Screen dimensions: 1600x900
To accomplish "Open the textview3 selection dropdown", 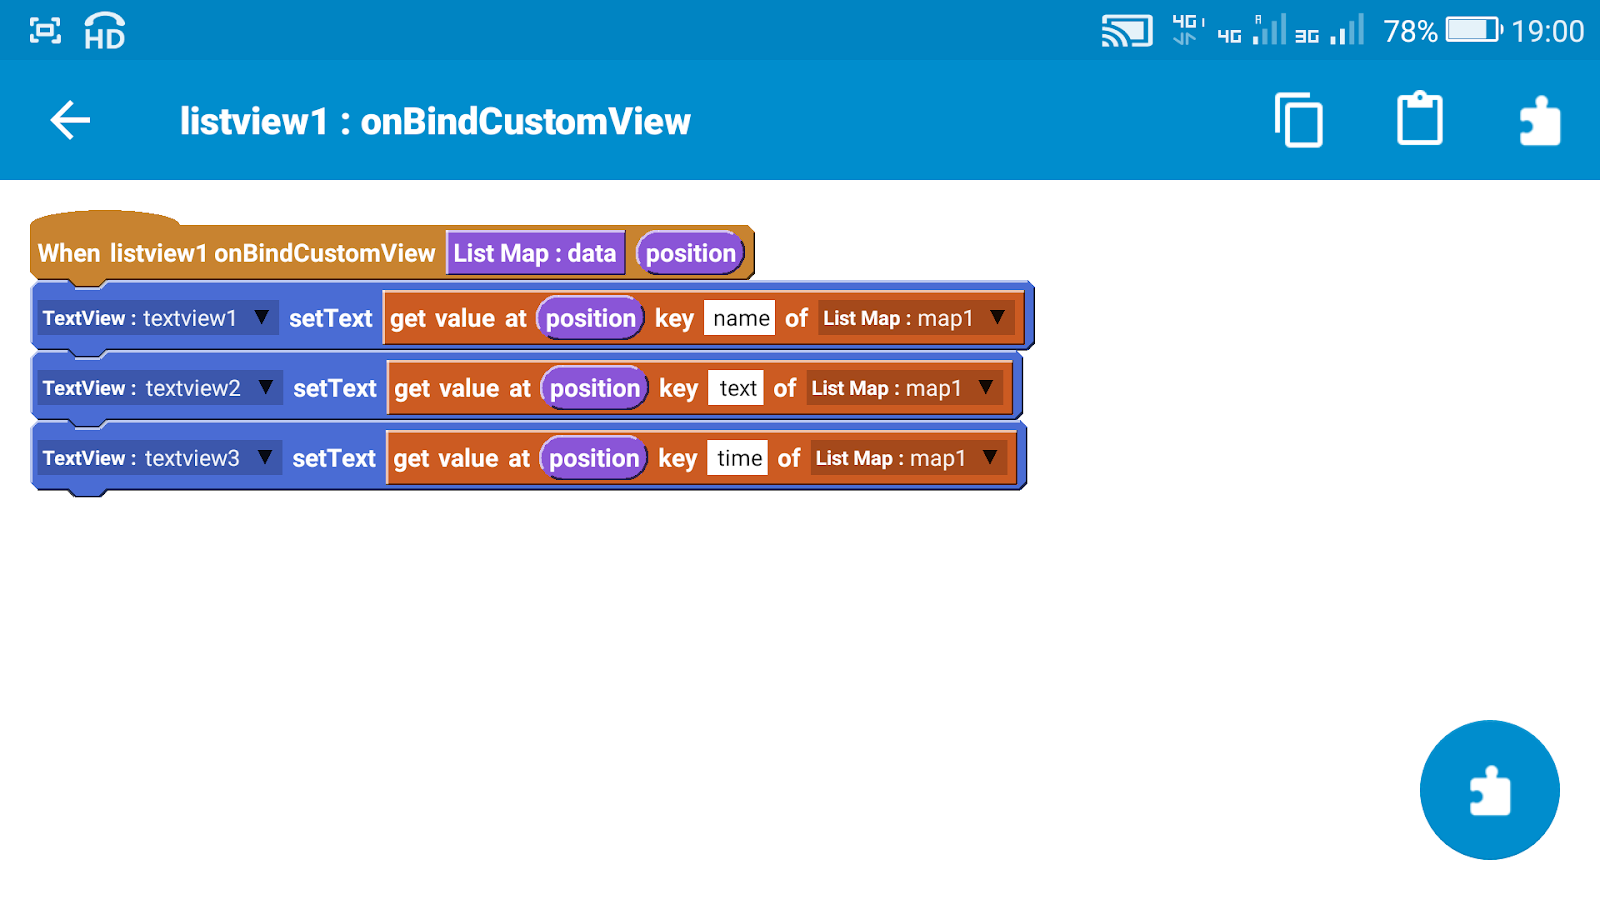I will point(264,457).
